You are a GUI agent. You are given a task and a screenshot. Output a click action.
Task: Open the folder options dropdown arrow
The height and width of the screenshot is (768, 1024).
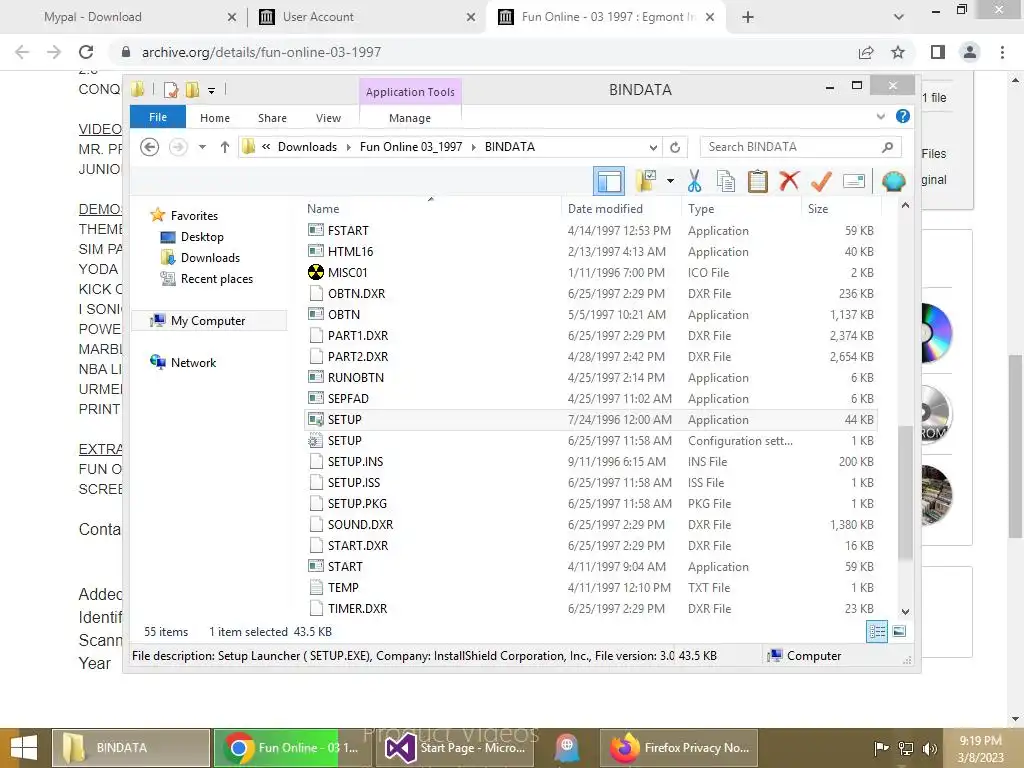click(x=670, y=181)
